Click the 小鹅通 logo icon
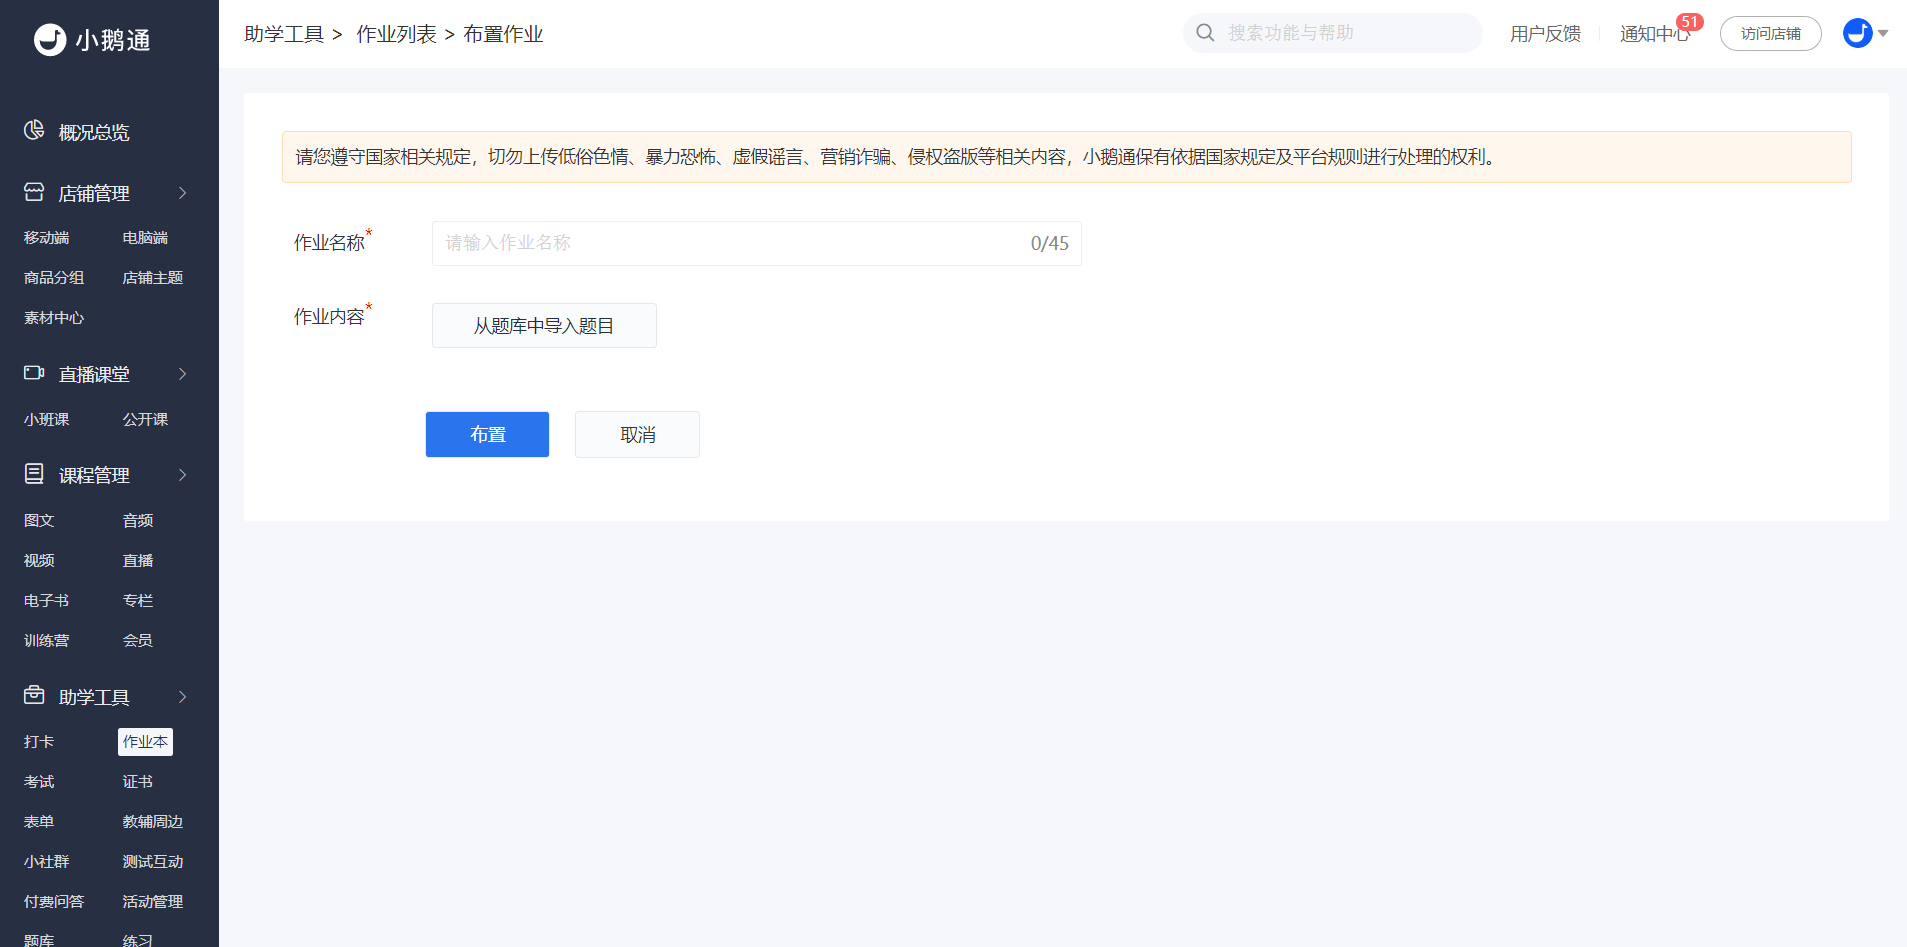The height and width of the screenshot is (947, 1907). point(49,39)
